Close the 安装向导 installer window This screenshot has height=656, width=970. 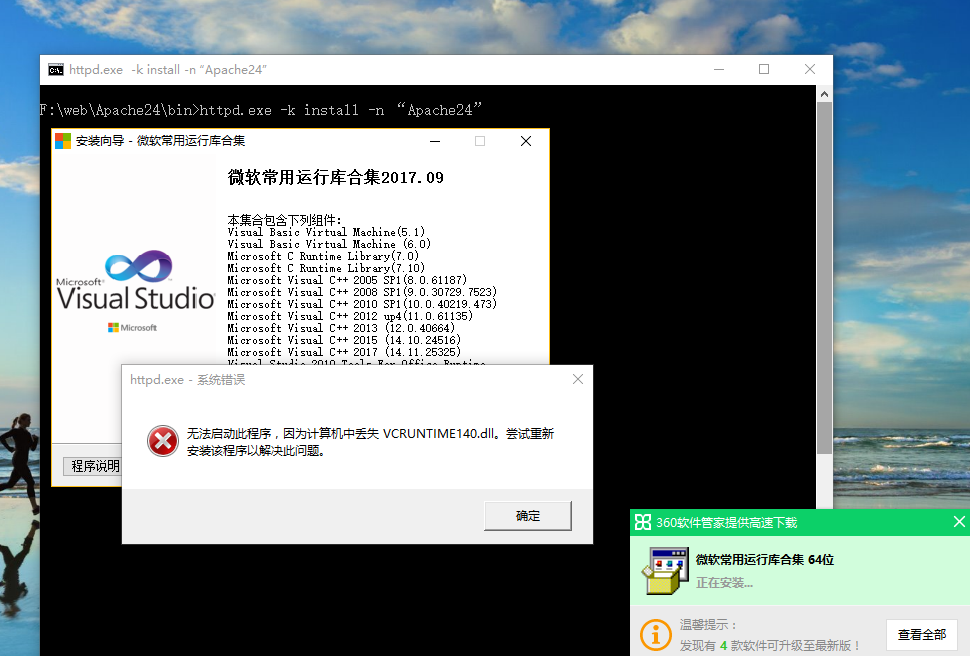coord(526,141)
